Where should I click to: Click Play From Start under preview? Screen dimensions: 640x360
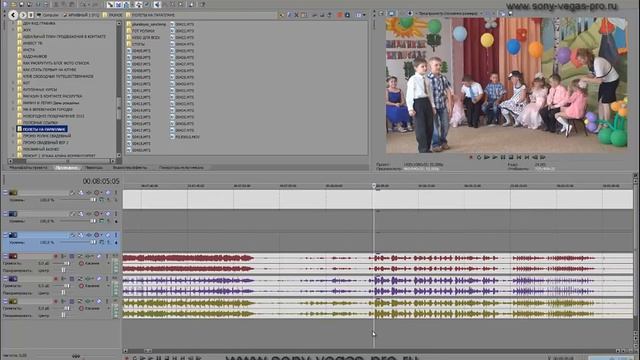coord(487,157)
